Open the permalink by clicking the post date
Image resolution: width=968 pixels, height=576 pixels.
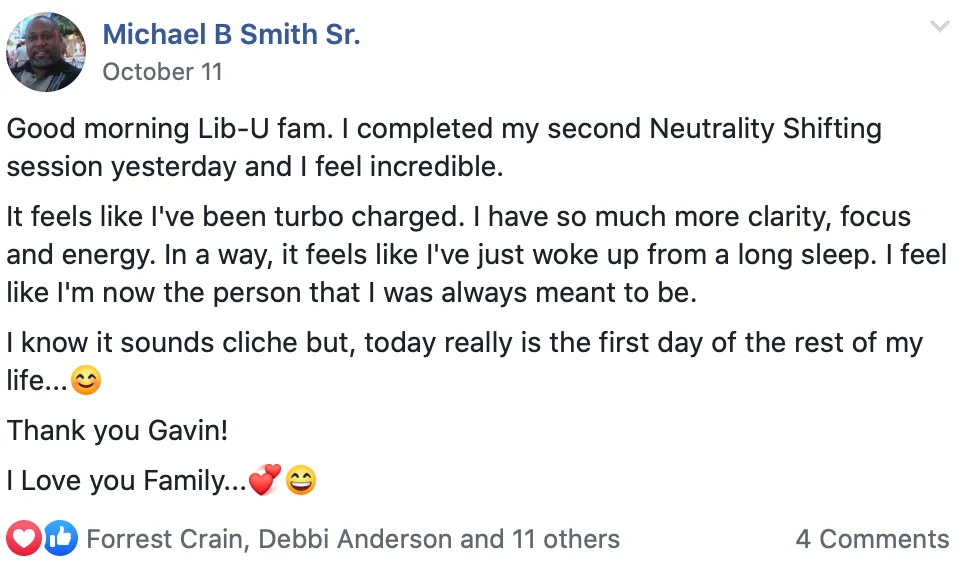coord(162,71)
